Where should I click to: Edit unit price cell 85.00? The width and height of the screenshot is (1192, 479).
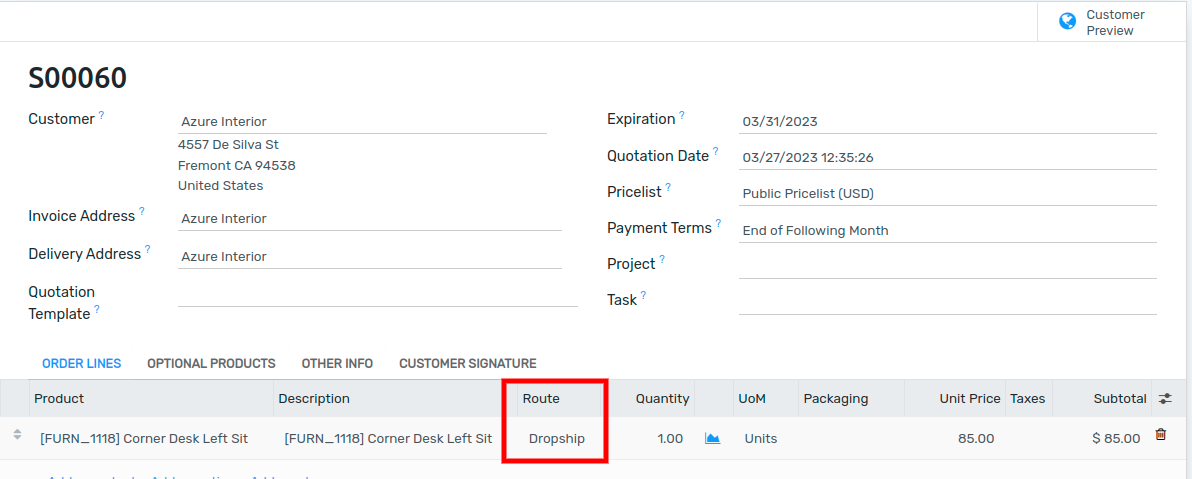(x=953, y=439)
